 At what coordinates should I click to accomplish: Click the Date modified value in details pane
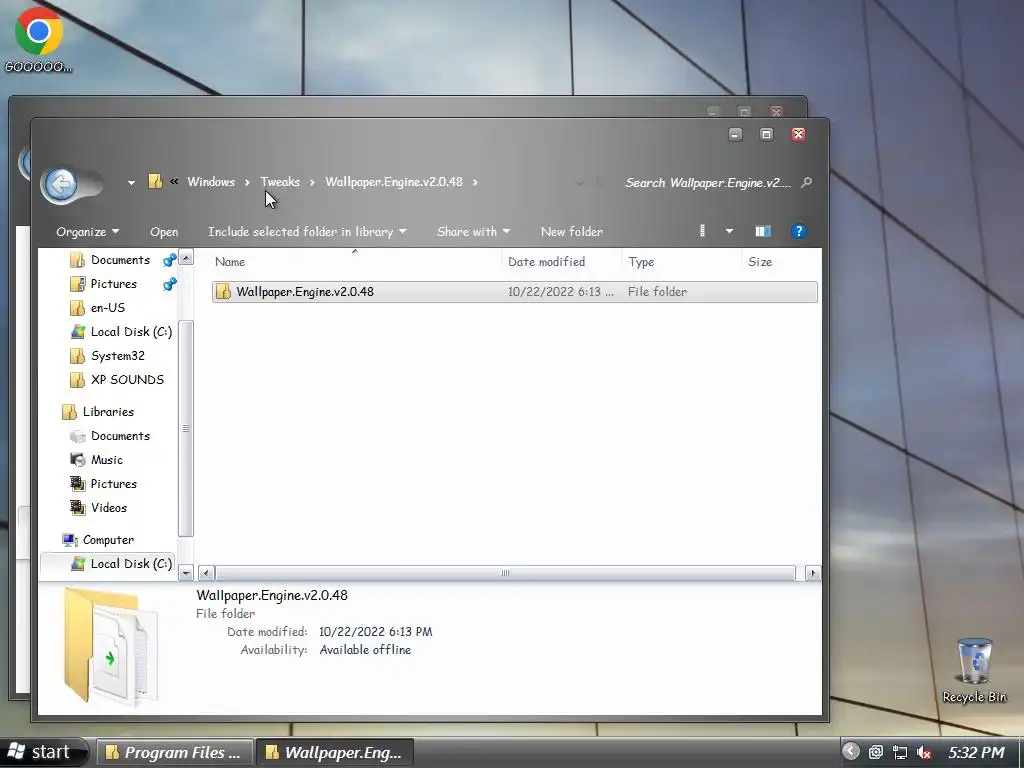[x=376, y=632]
